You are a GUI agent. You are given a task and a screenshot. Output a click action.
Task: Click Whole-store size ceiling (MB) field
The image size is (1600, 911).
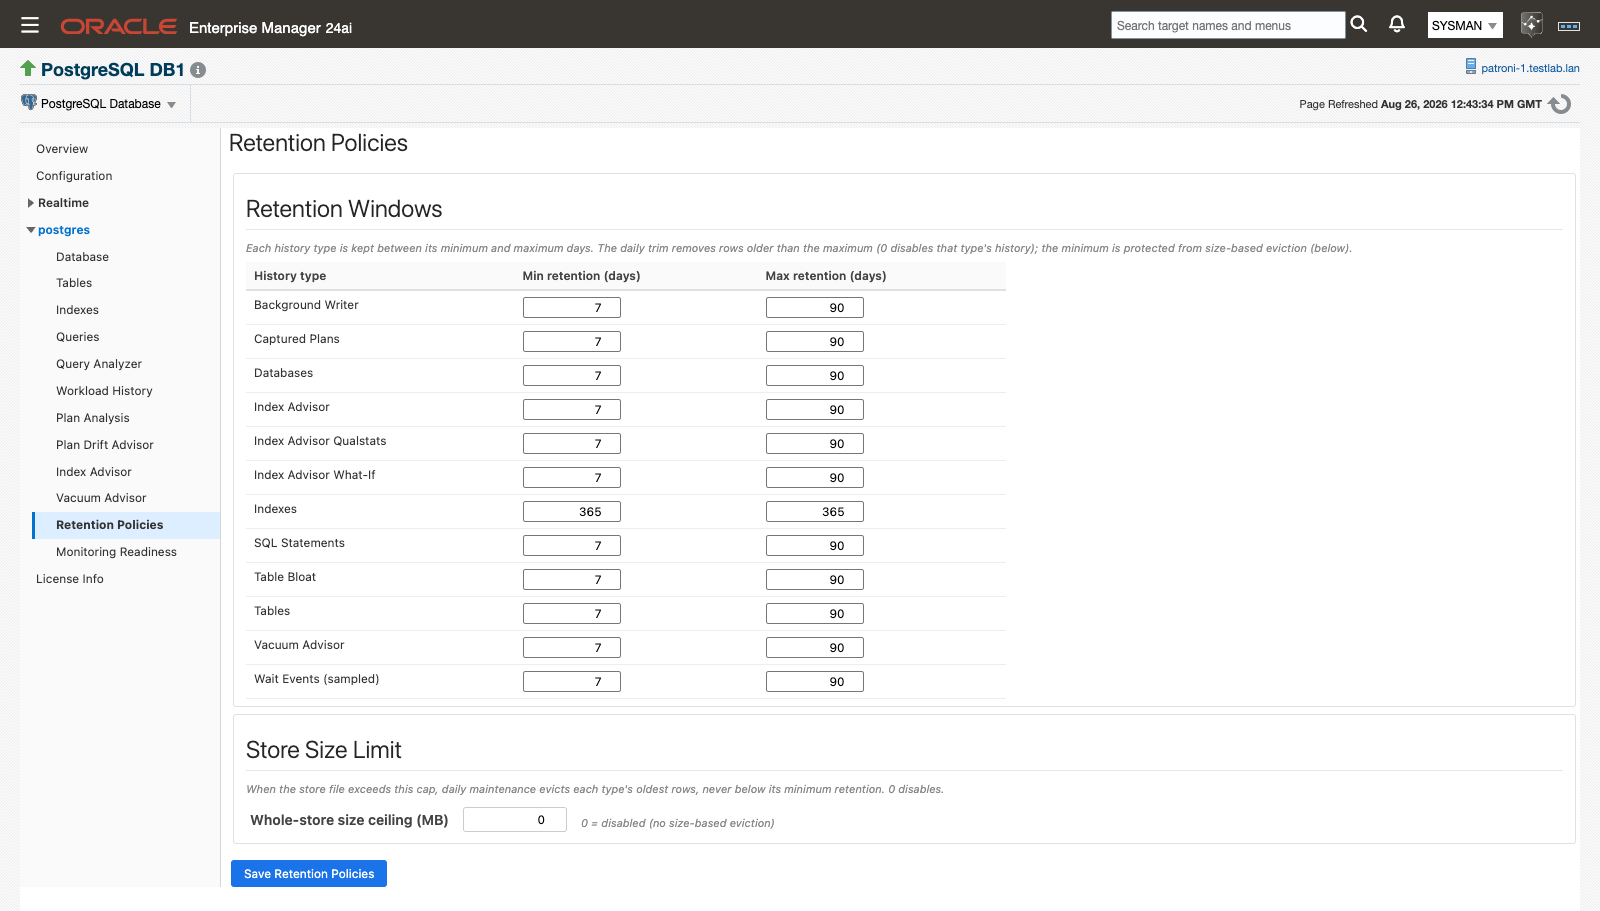tap(515, 820)
